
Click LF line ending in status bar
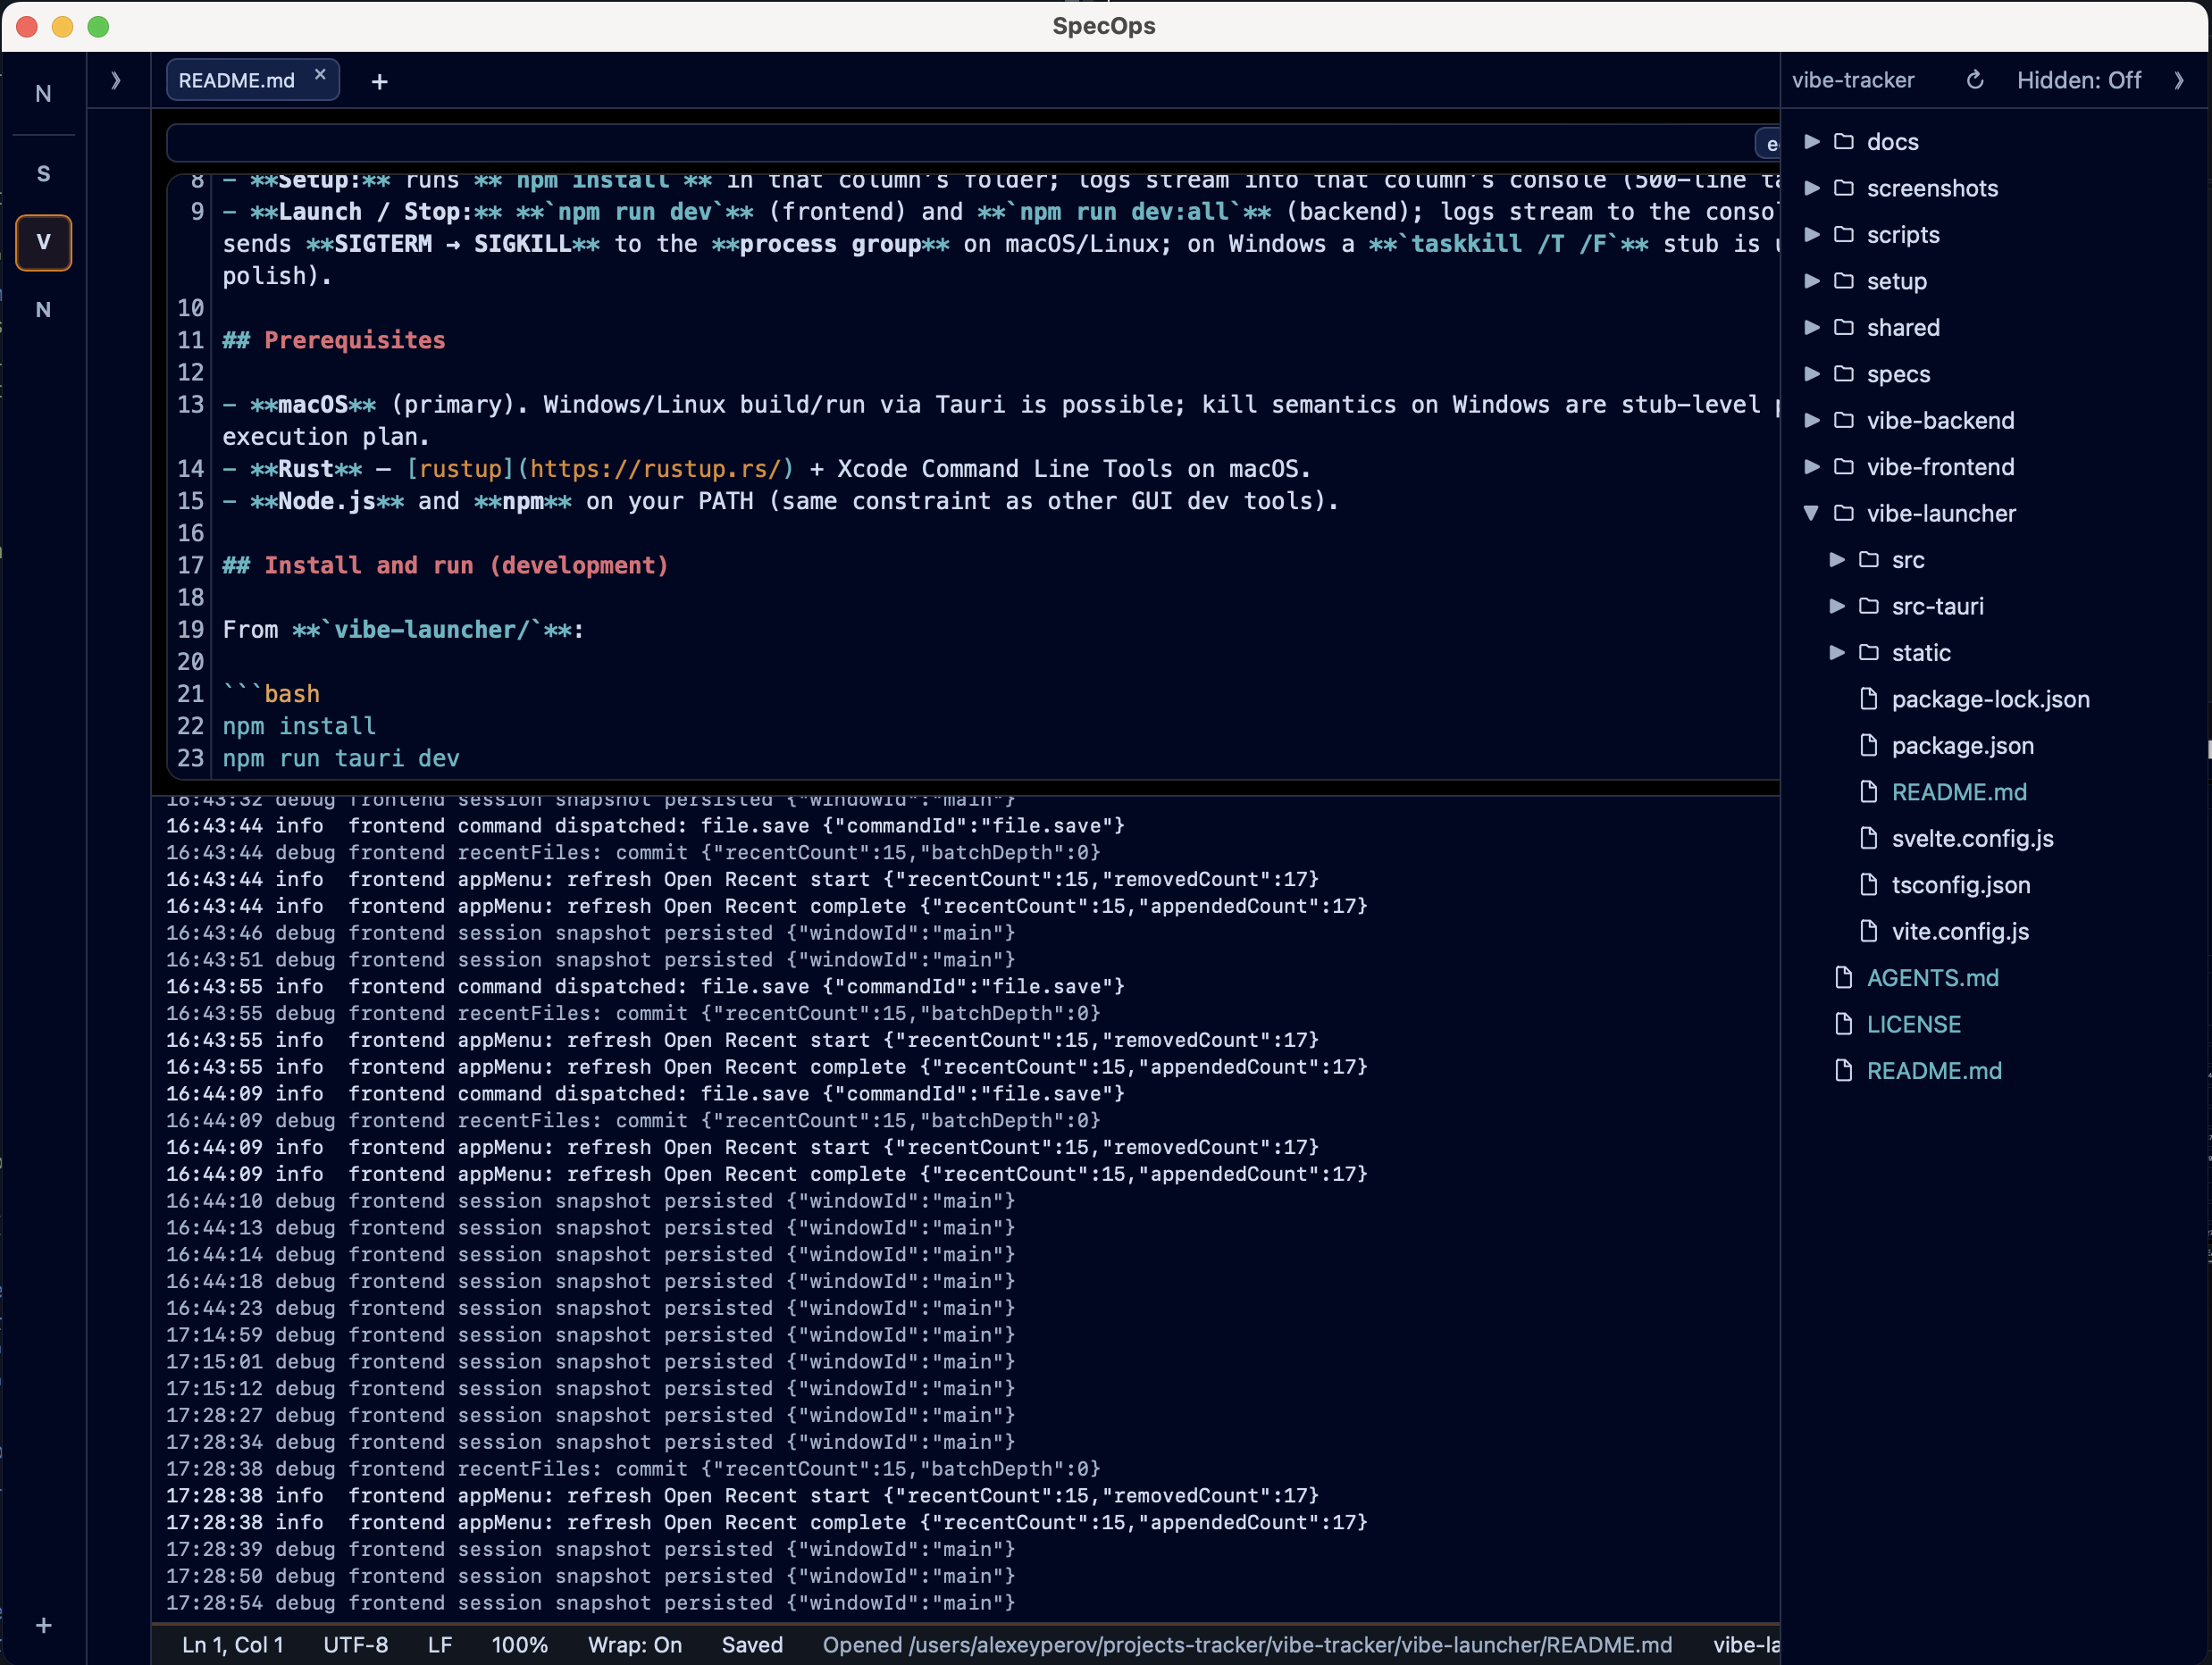(x=440, y=1645)
